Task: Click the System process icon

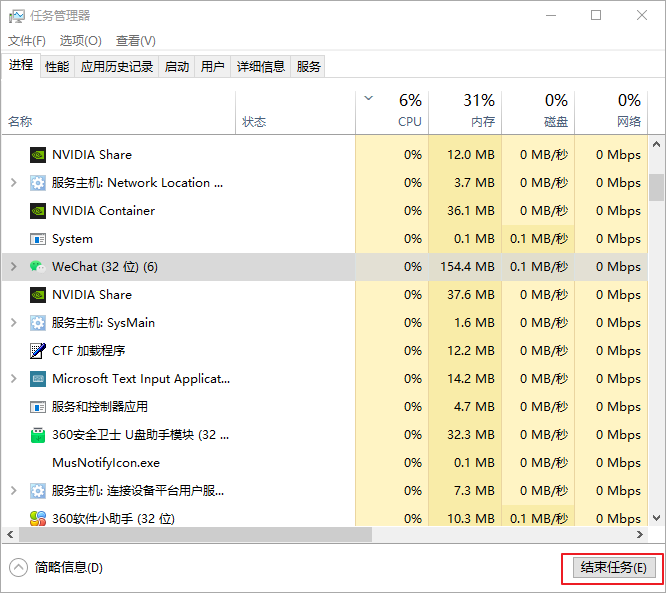Action: pos(38,239)
